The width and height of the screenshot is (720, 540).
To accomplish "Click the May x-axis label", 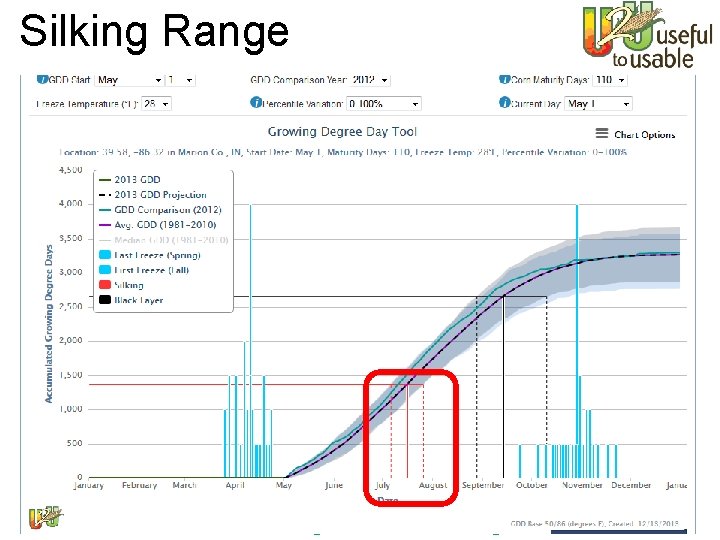I will (x=284, y=485).
